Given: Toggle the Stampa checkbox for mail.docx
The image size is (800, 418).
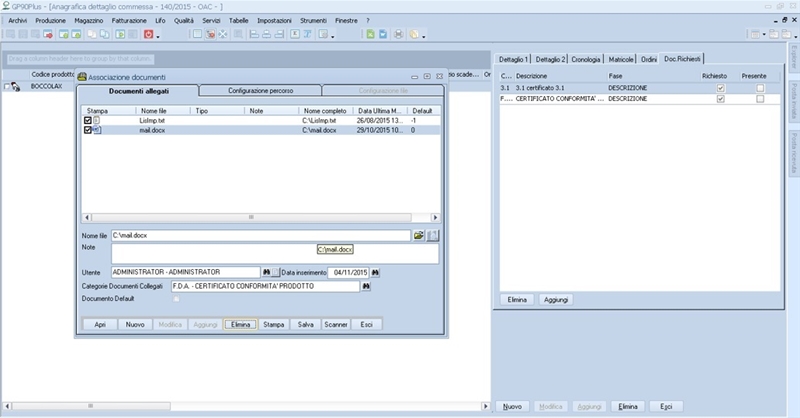Looking at the screenshot, I should pyautogui.click(x=88, y=130).
